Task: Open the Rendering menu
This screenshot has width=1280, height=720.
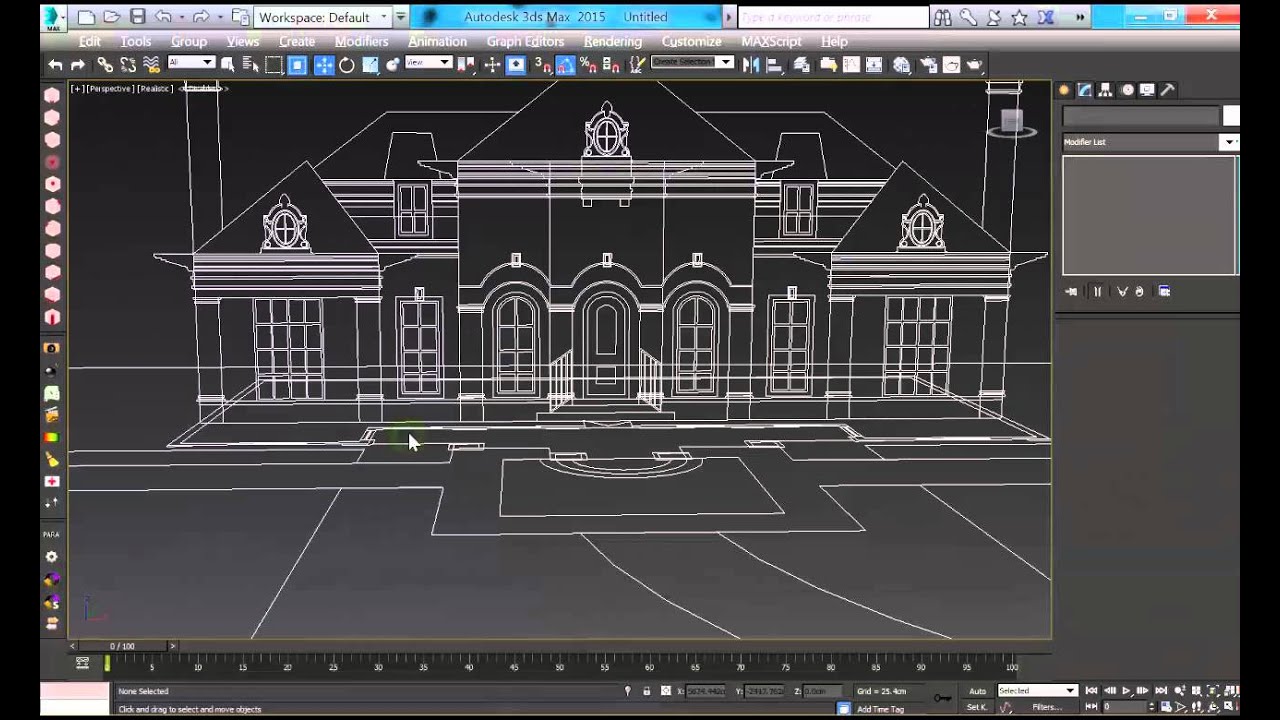Action: point(613,41)
